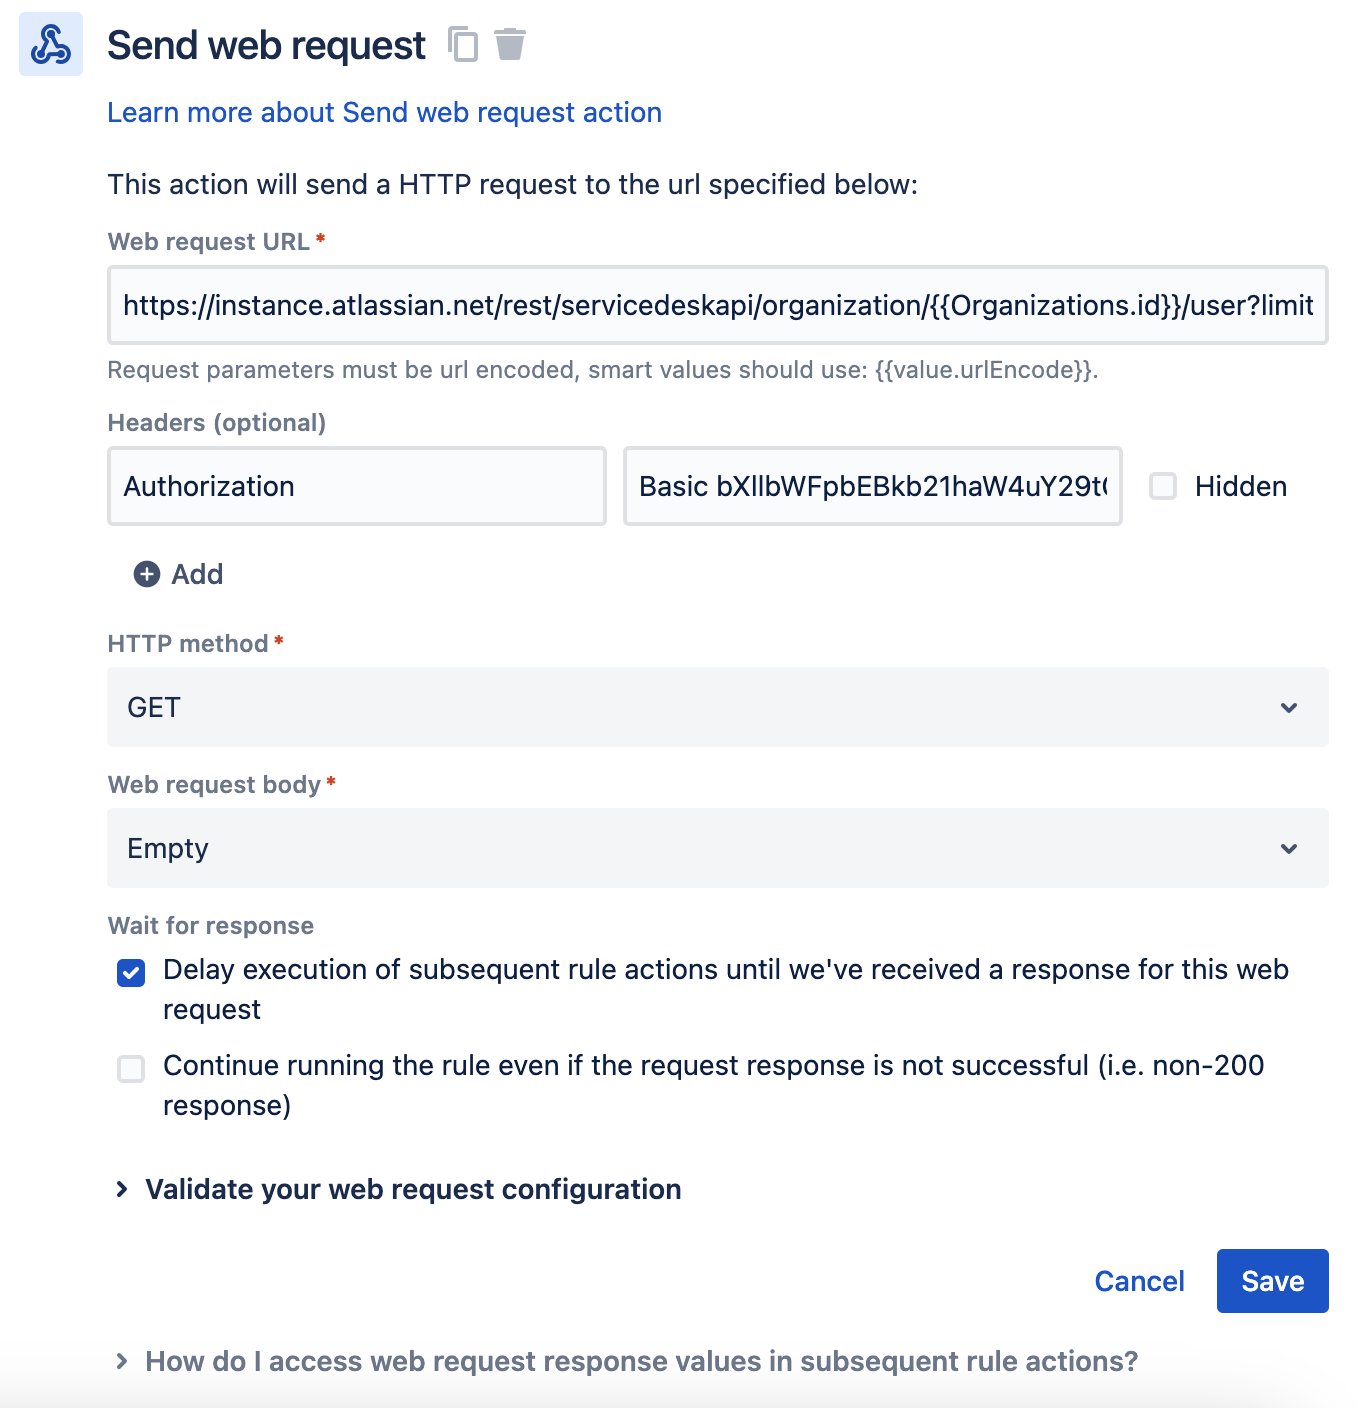
Task: Duplicate the Send web request action
Action: [463, 45]
